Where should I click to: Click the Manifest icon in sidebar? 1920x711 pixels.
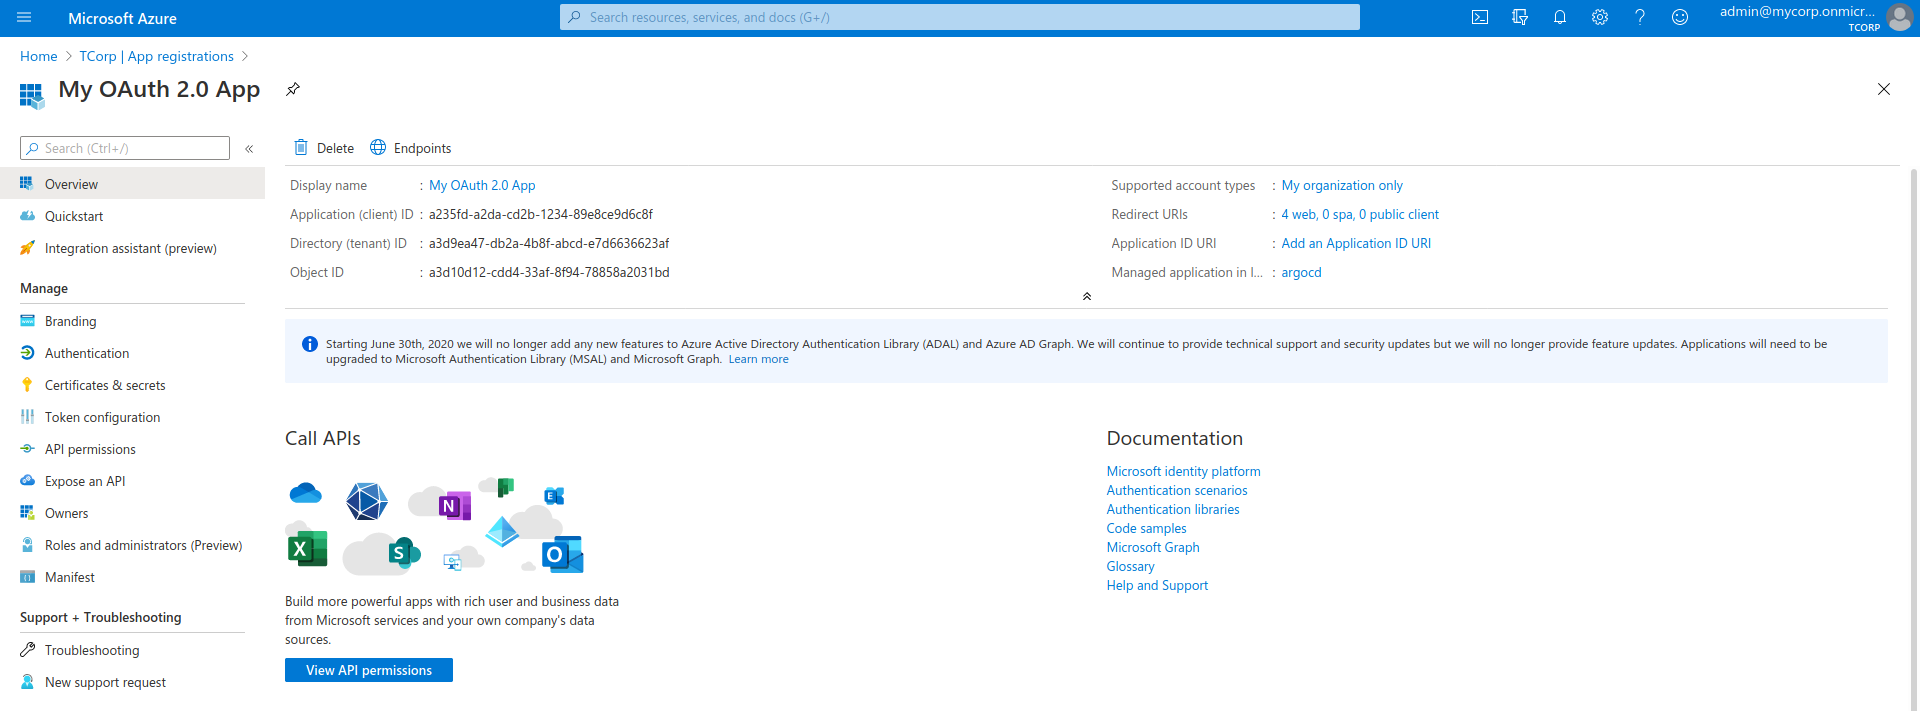(x=27, y=577)
